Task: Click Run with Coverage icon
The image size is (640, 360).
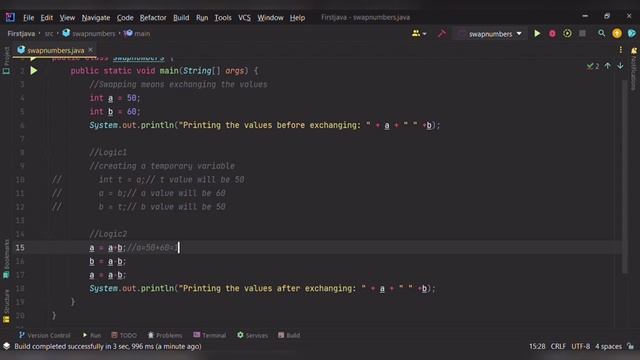Action: [x=567, y=33]
